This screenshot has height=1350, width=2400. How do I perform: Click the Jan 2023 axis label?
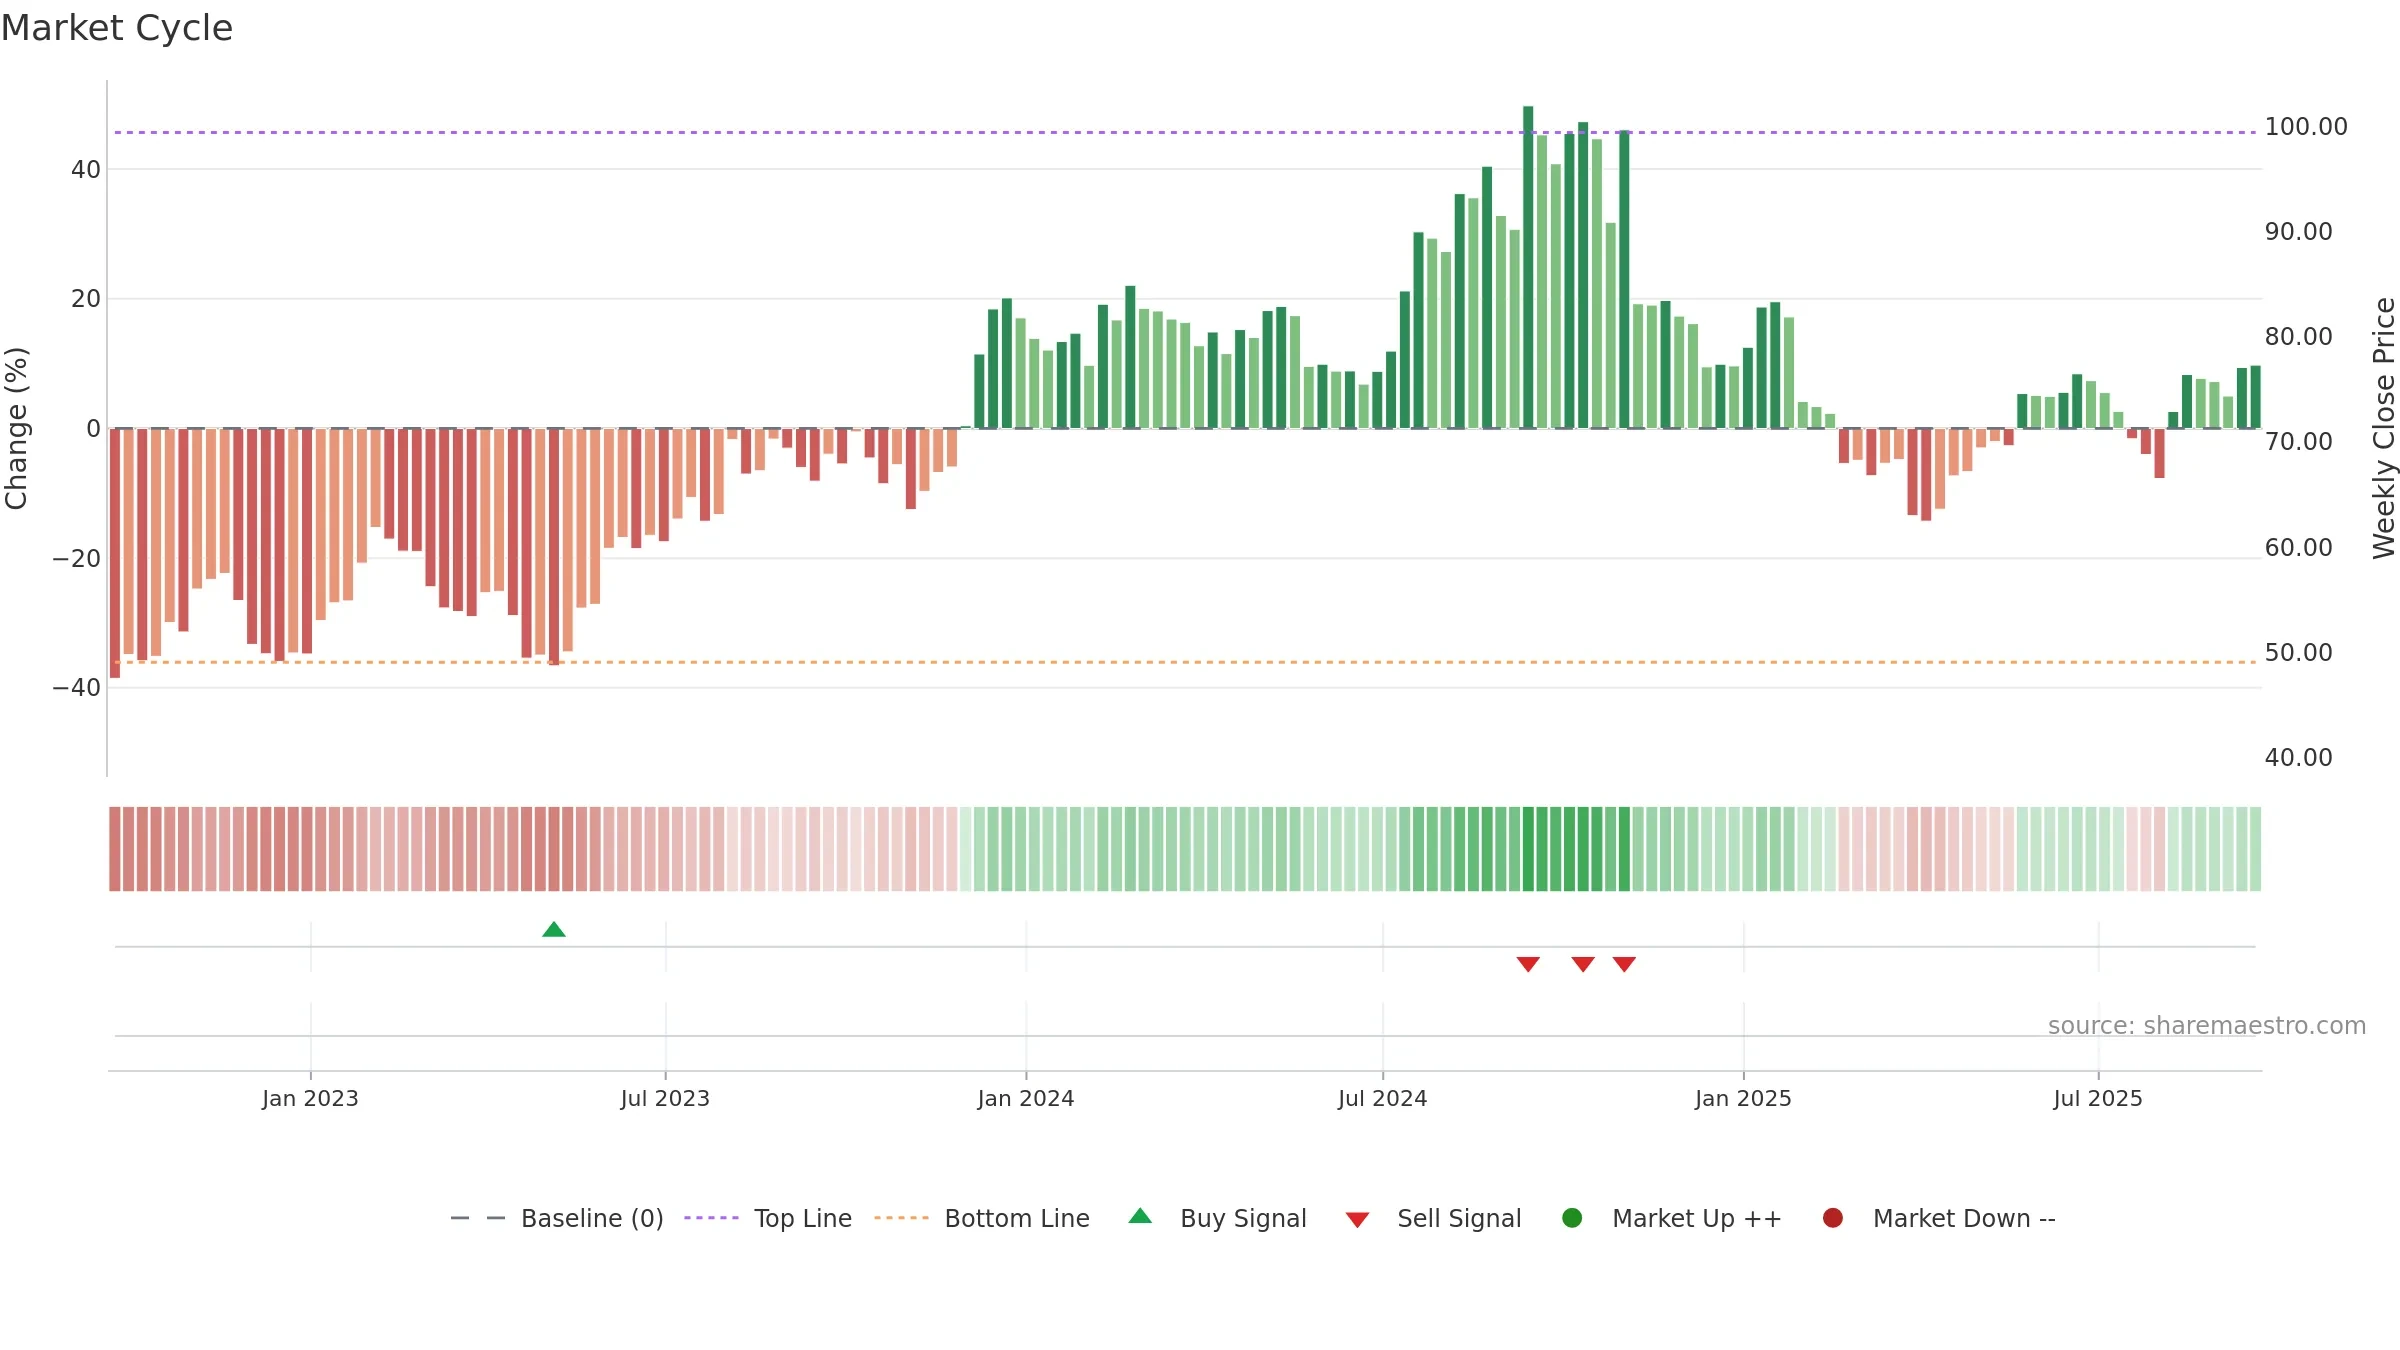pos(310,1098)
